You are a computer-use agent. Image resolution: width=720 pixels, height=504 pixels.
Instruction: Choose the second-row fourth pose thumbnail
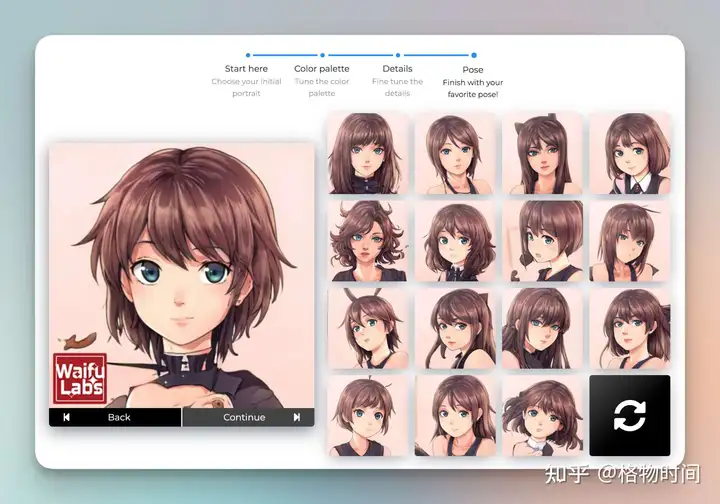click(630, 241)
